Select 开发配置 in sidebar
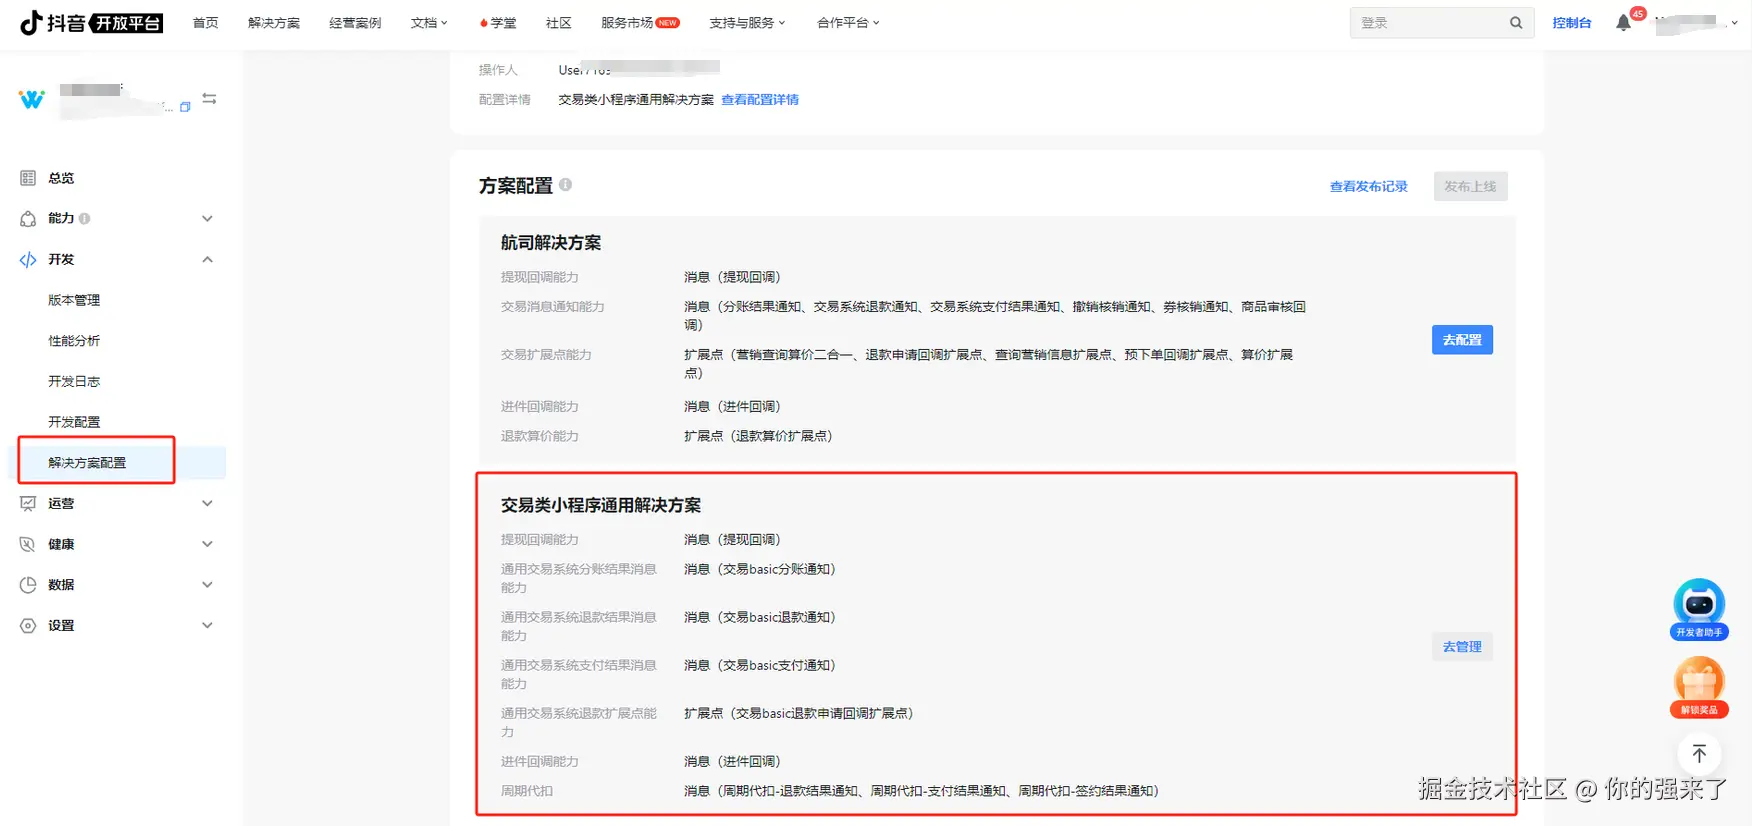 coord(74,422)
